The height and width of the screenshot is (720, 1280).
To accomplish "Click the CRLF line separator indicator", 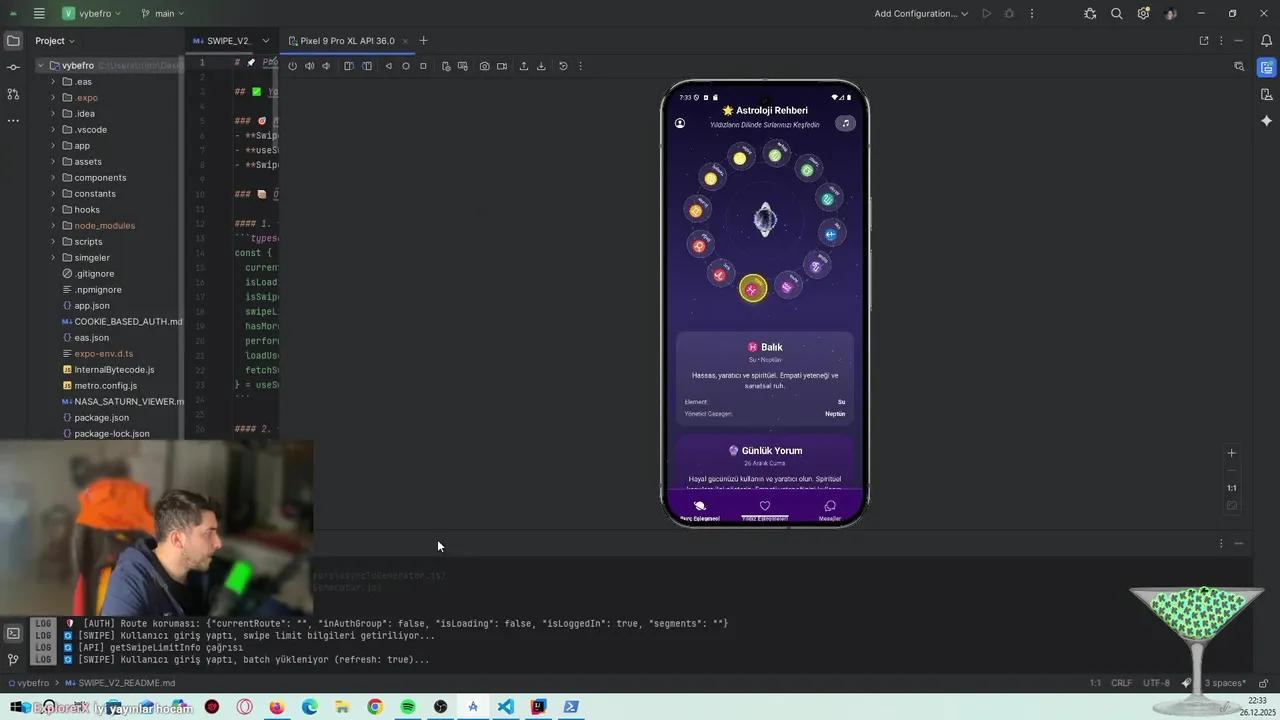I will (x=1121, y=683).
